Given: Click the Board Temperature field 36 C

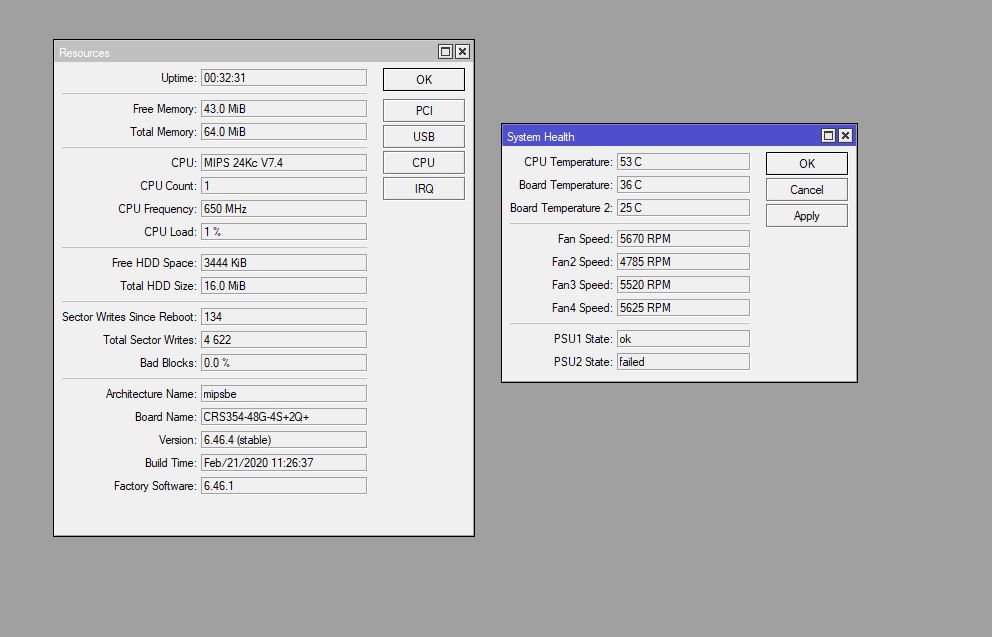Looking at the screenshot, I should point(683,185).
